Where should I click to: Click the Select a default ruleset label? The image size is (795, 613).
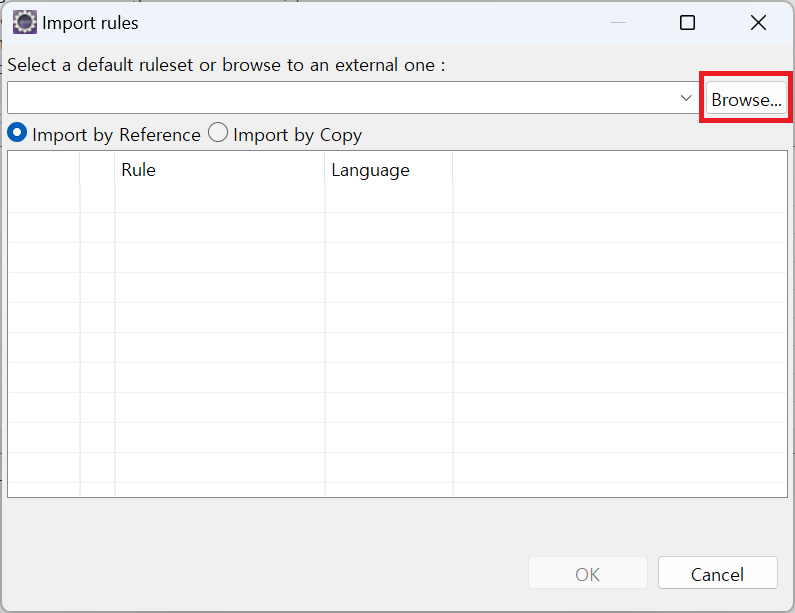point(226,65)
